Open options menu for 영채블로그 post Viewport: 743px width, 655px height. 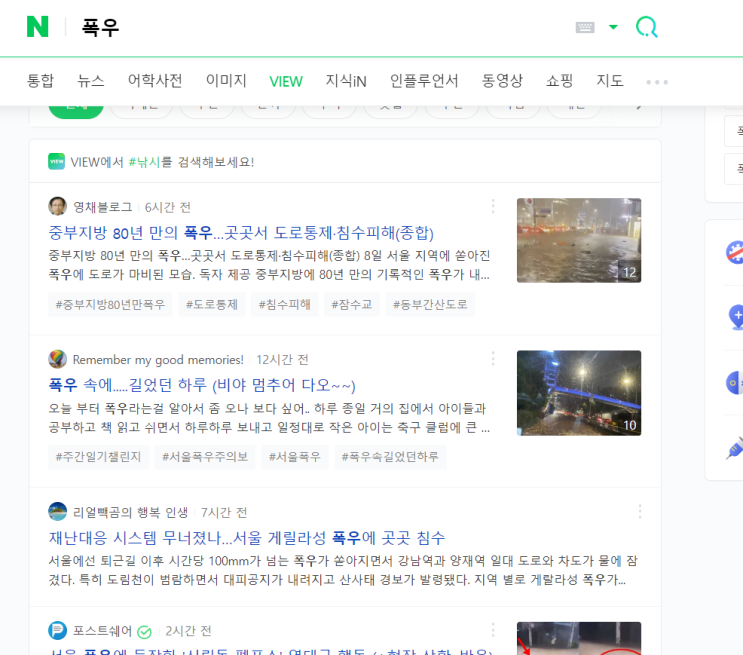pyautogui.click(x=493, y=206)
